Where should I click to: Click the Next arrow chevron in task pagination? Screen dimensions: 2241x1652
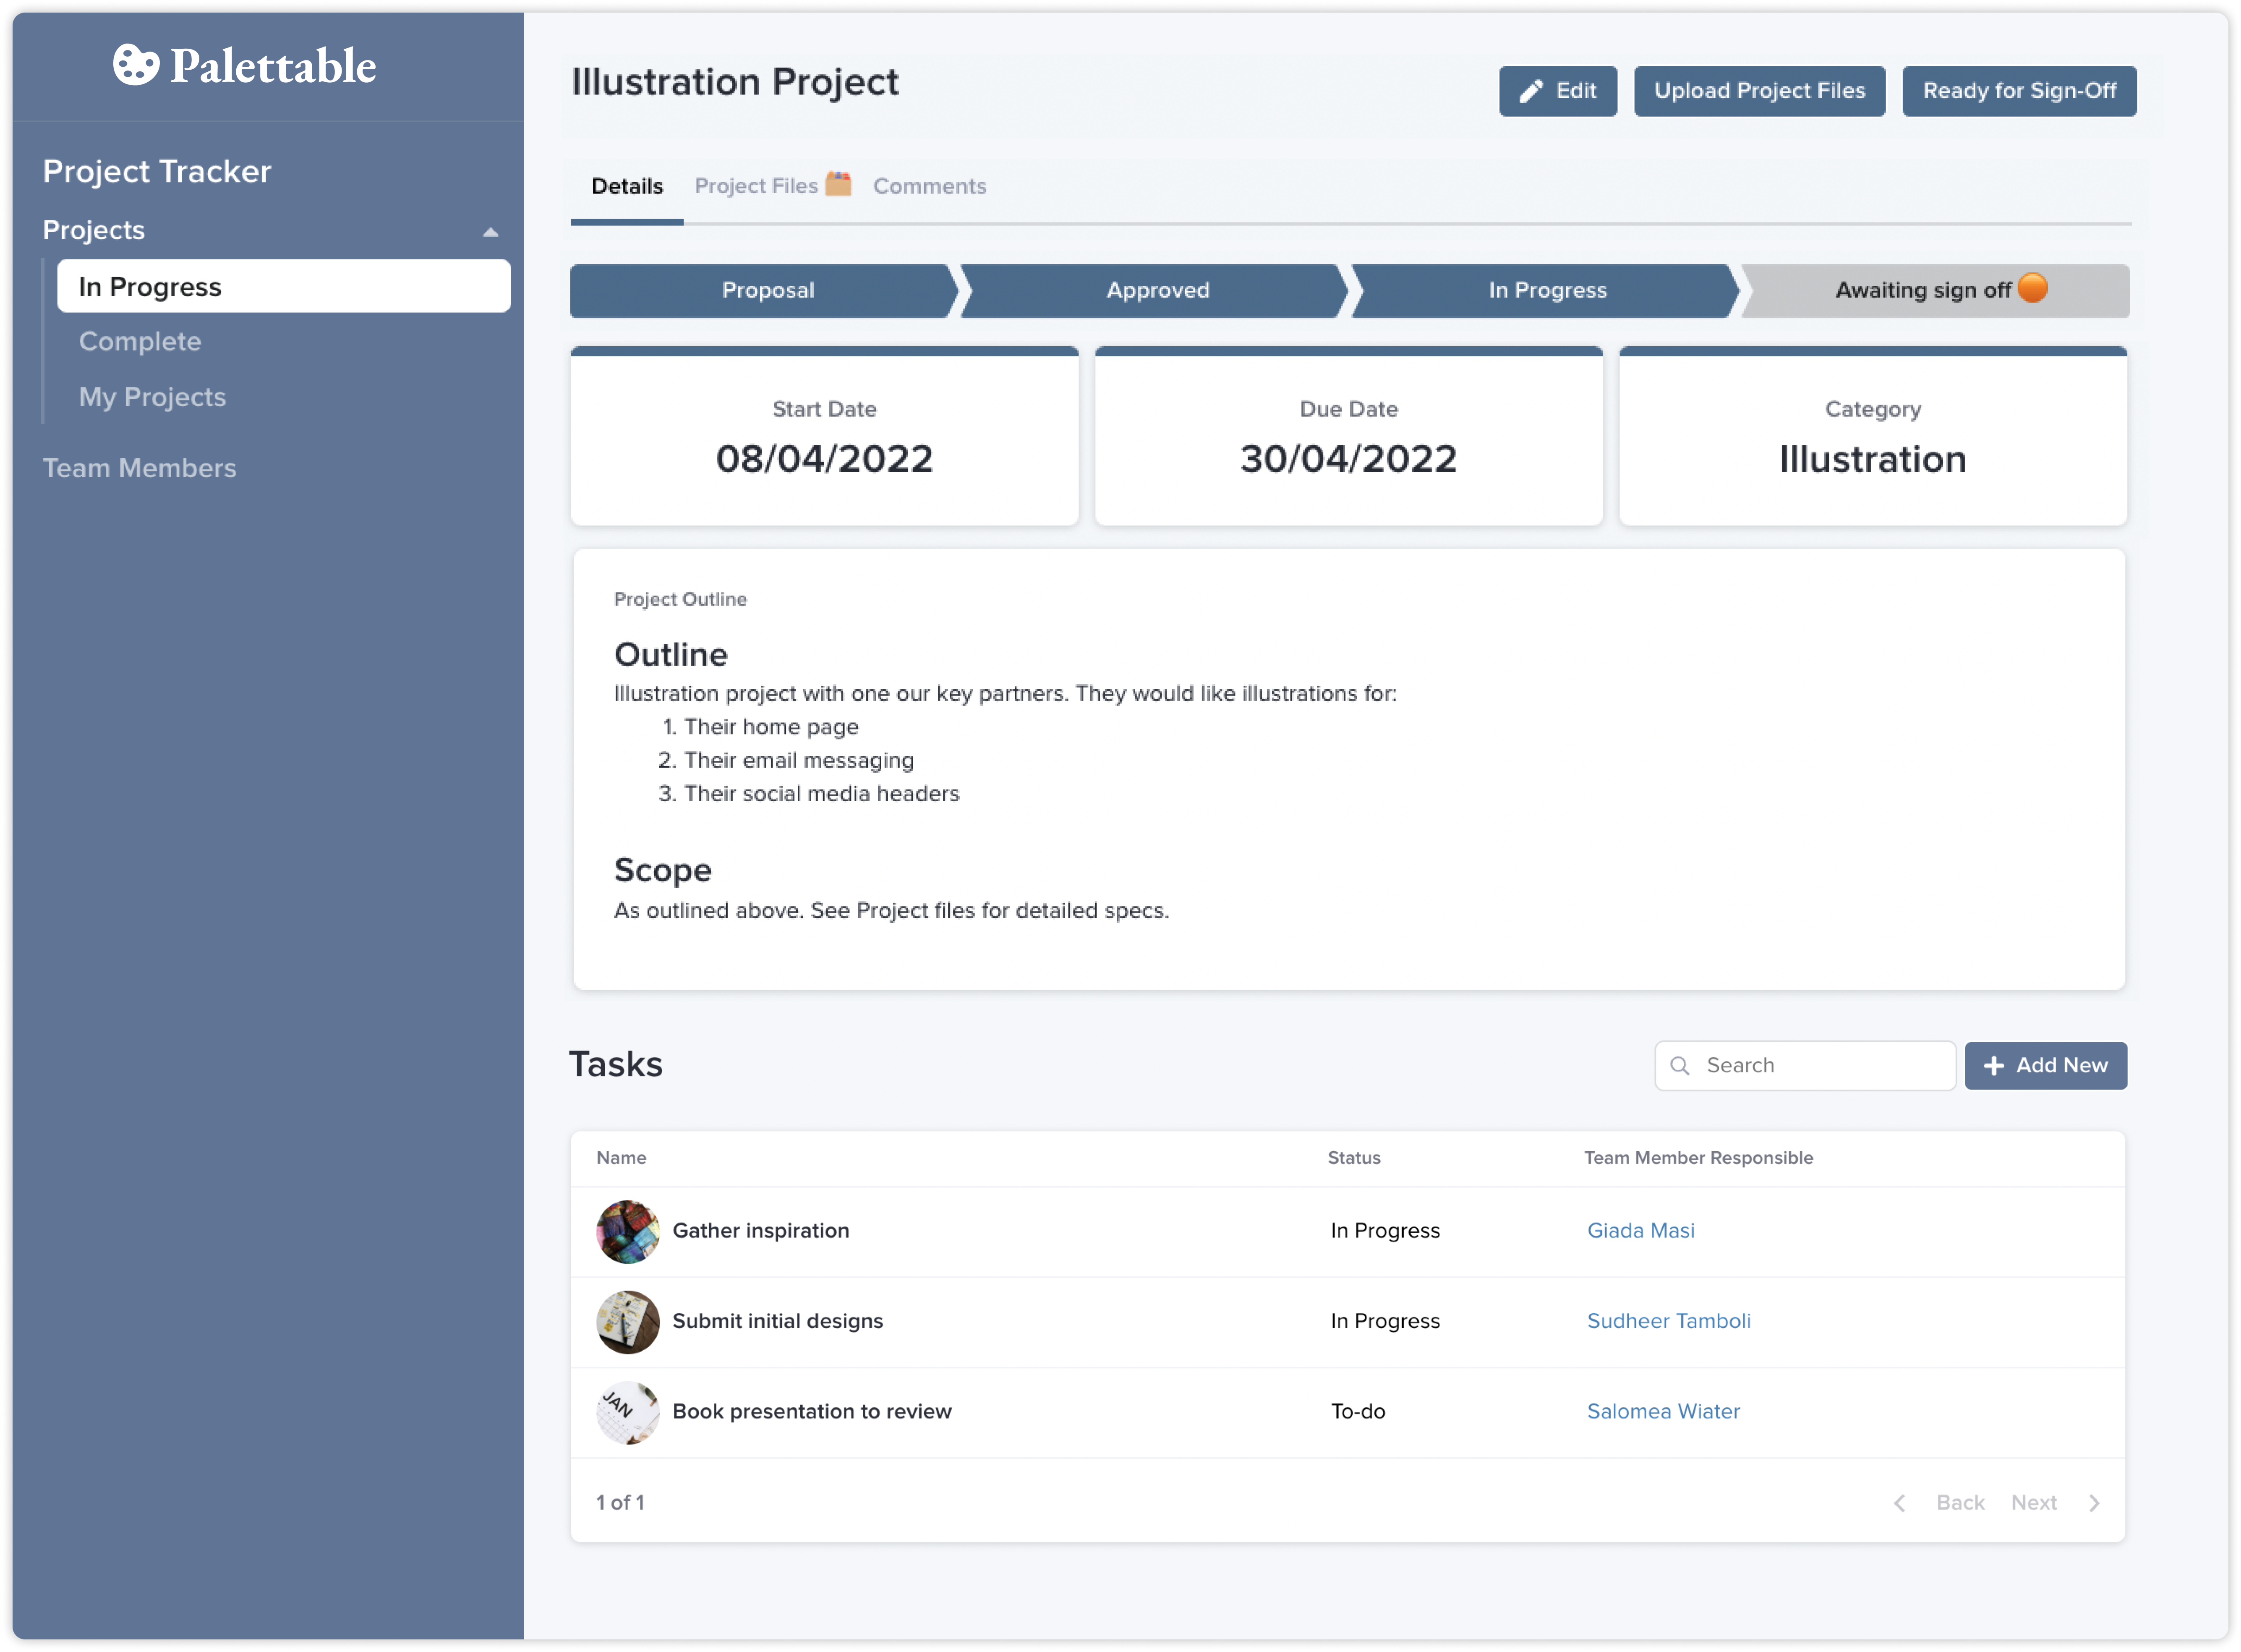click(x=2095, y=1502)
